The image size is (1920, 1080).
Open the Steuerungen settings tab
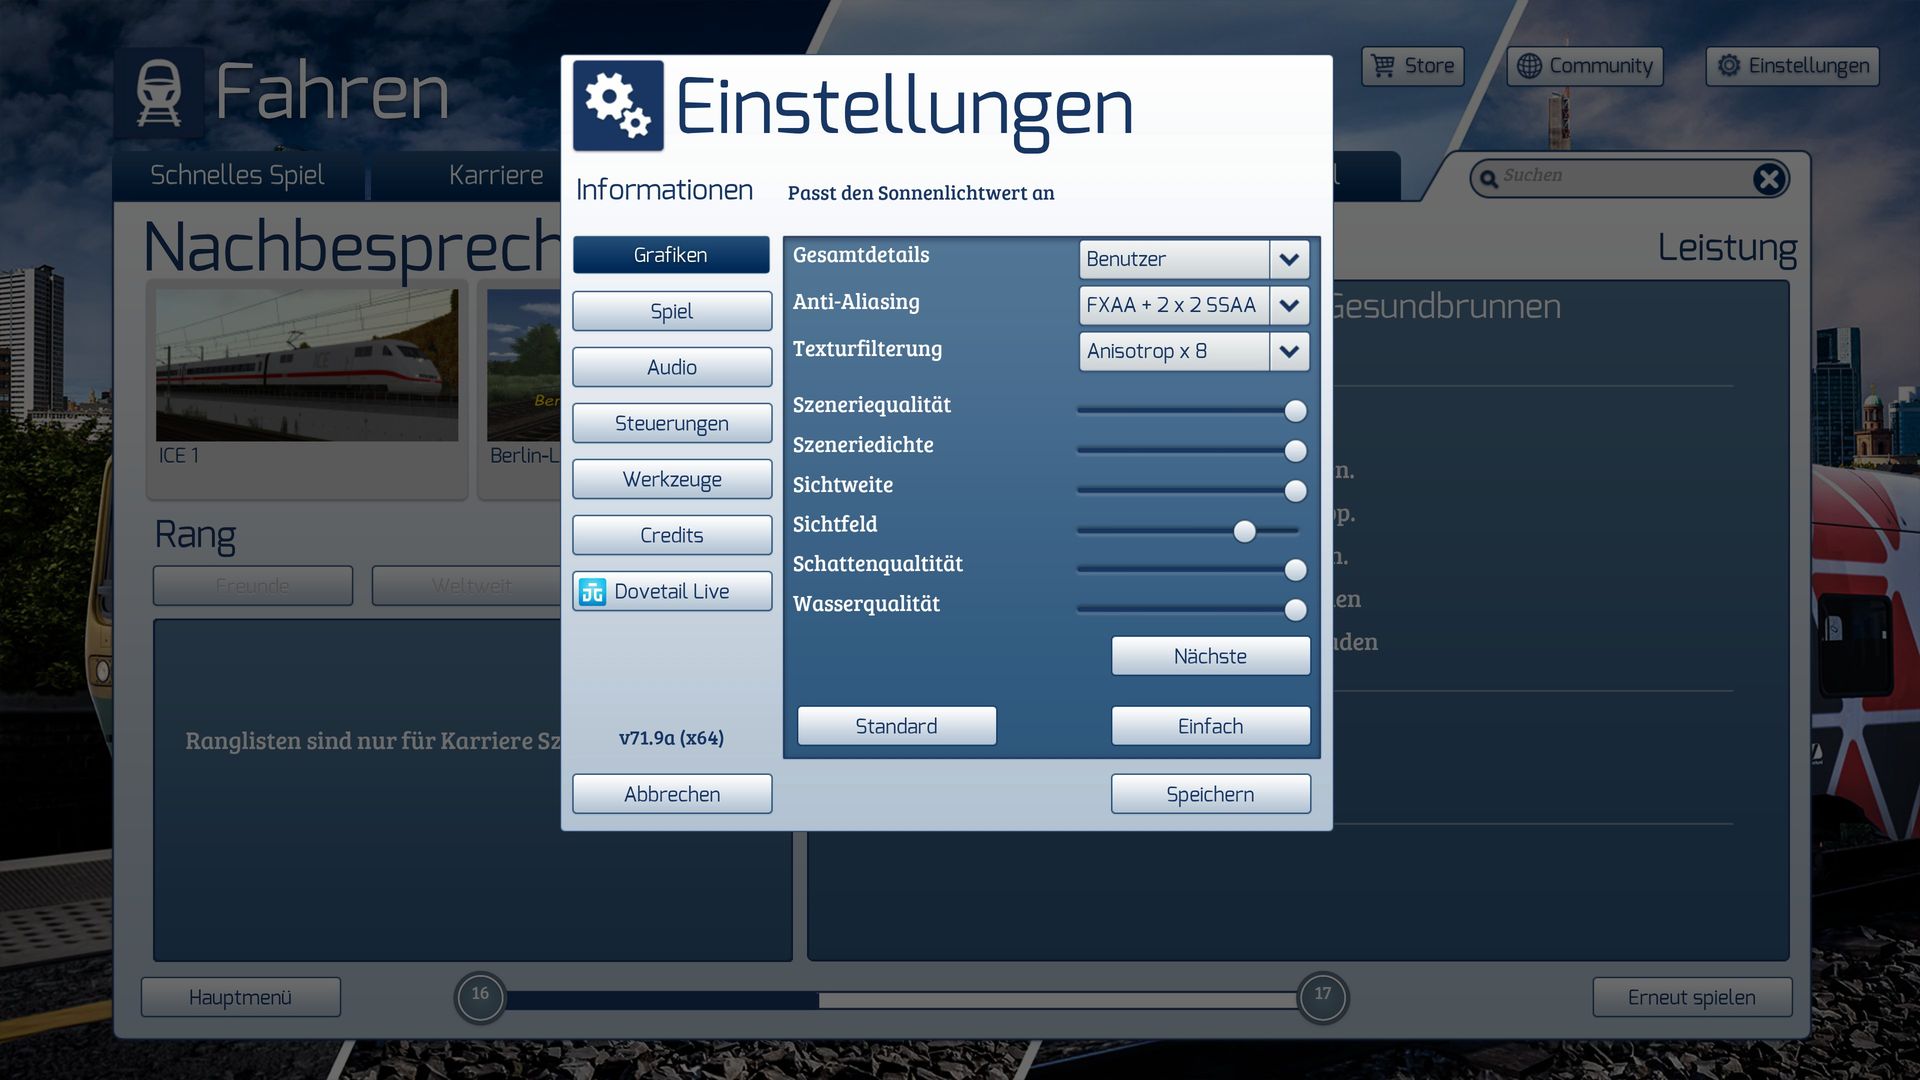[671, 424]
